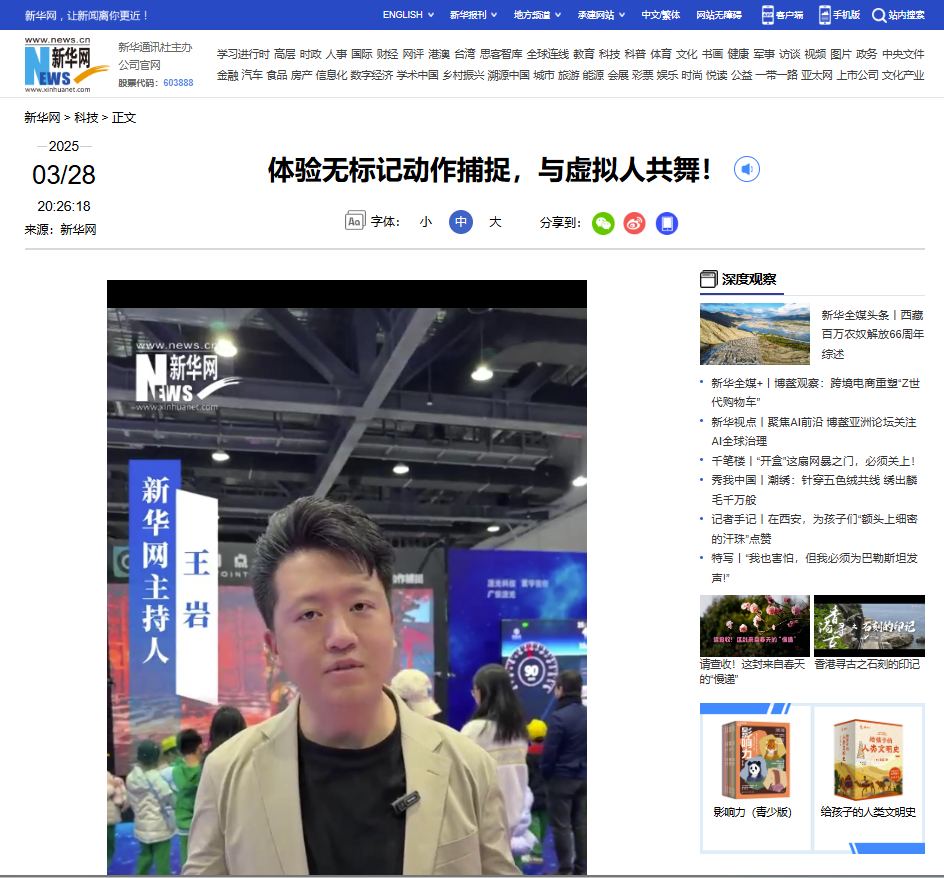Open the 跨境电商重塑"Z世代购物车" article
944x878 pixels.
click(x=815, y=392)
